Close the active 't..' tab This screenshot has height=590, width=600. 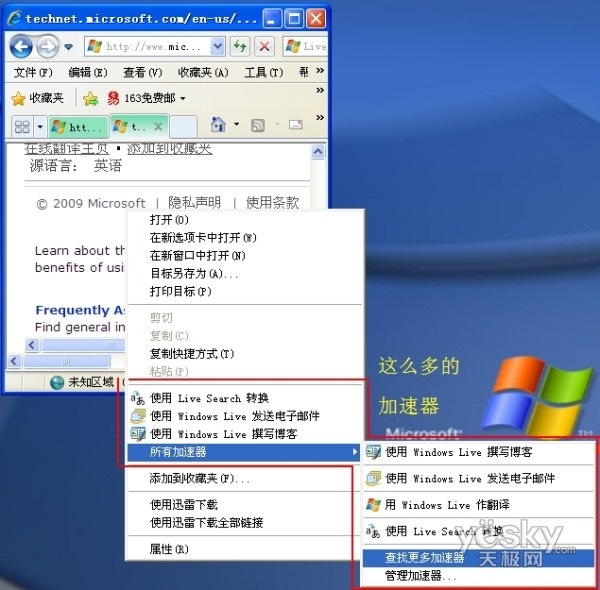(x=158, y=126)
